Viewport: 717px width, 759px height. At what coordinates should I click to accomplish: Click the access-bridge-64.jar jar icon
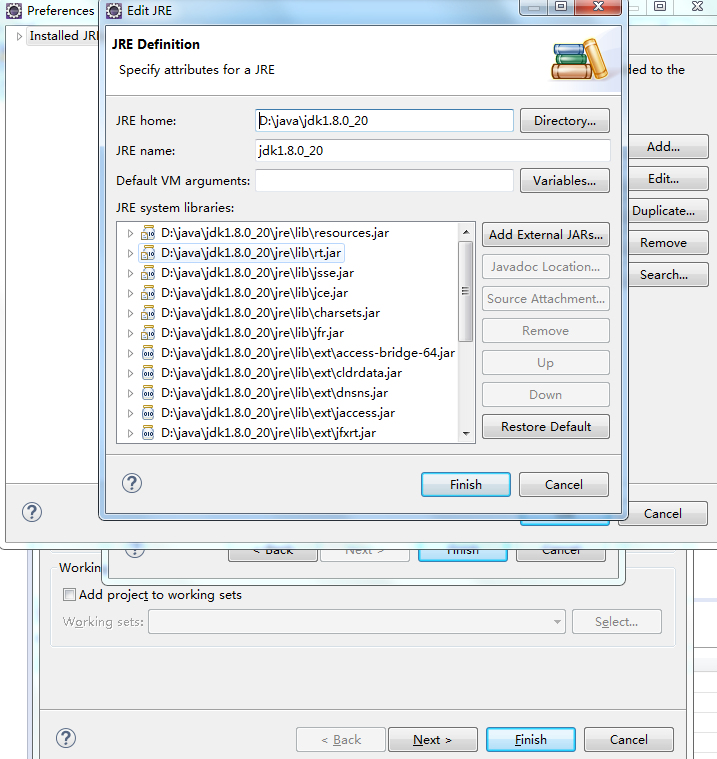coord(148,353)
